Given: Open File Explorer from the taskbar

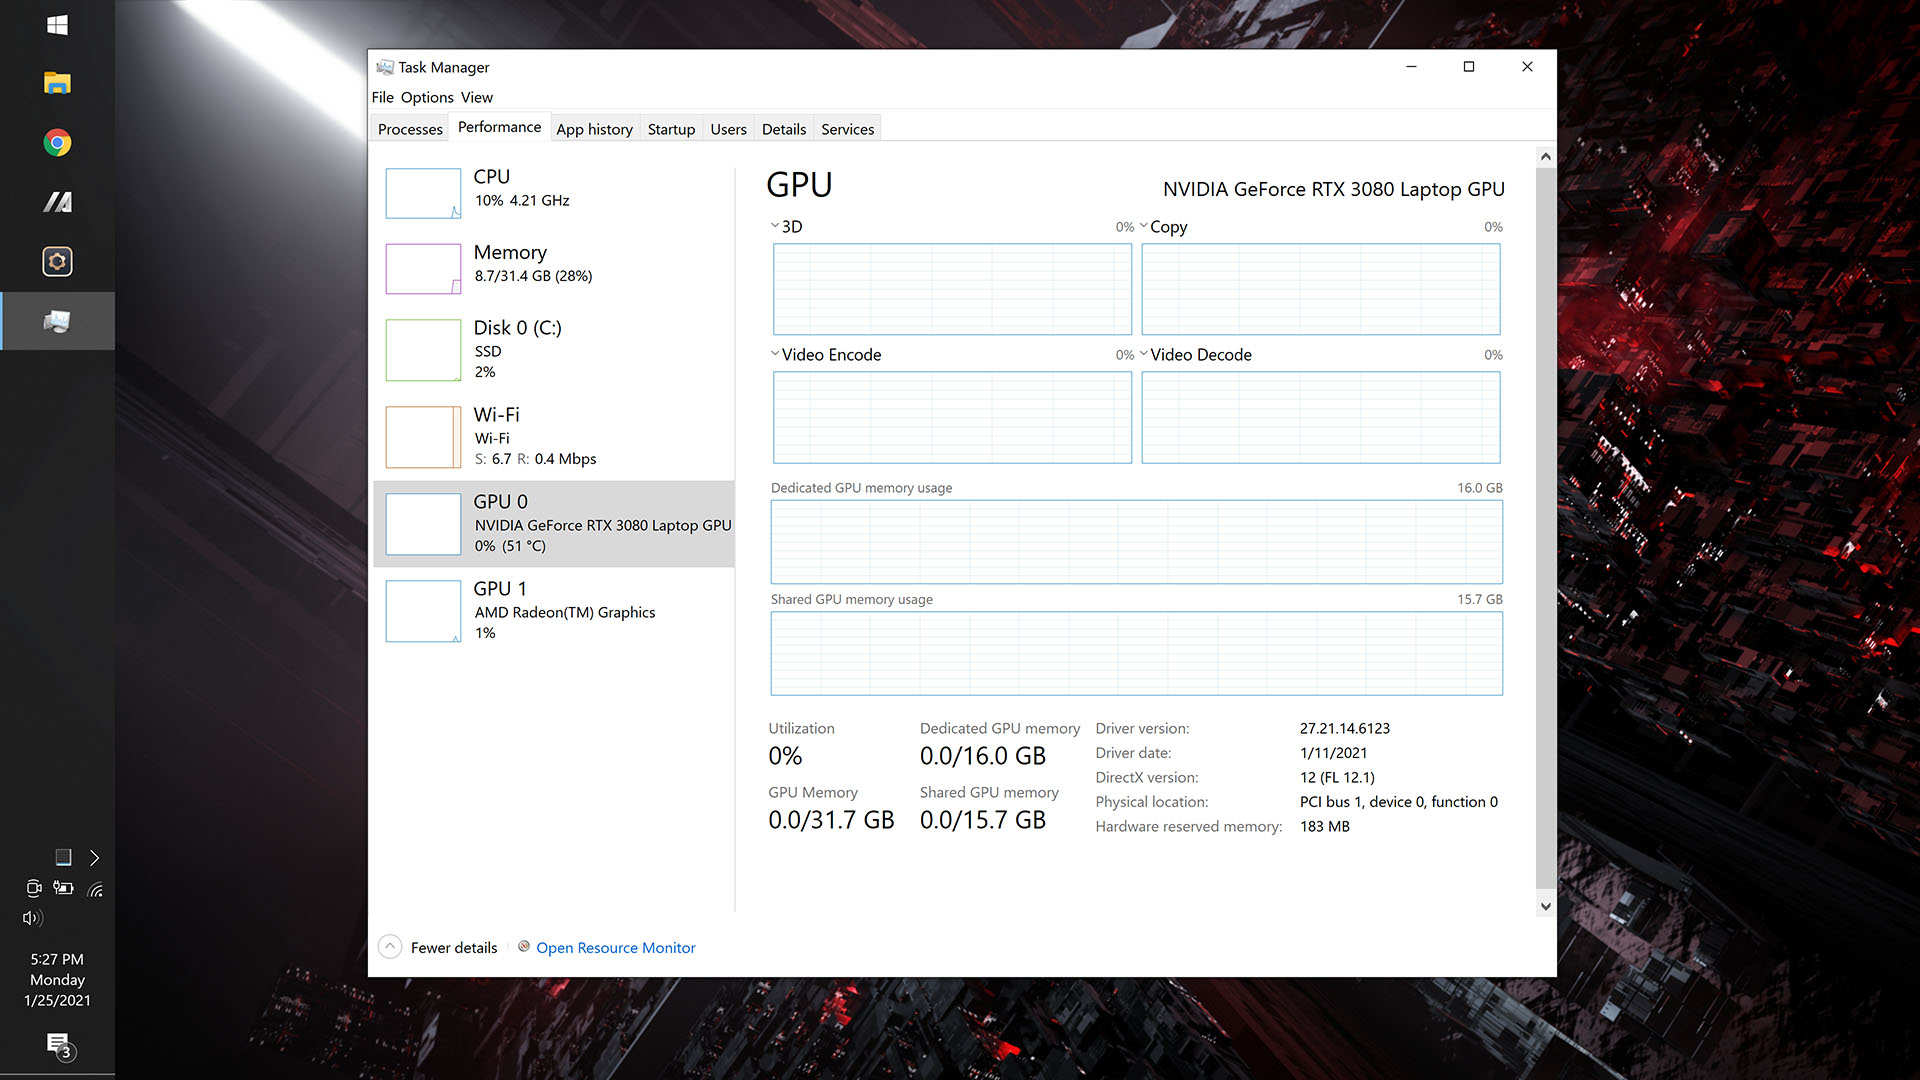Looking at the screenshot, I should [x=57, y=83].
